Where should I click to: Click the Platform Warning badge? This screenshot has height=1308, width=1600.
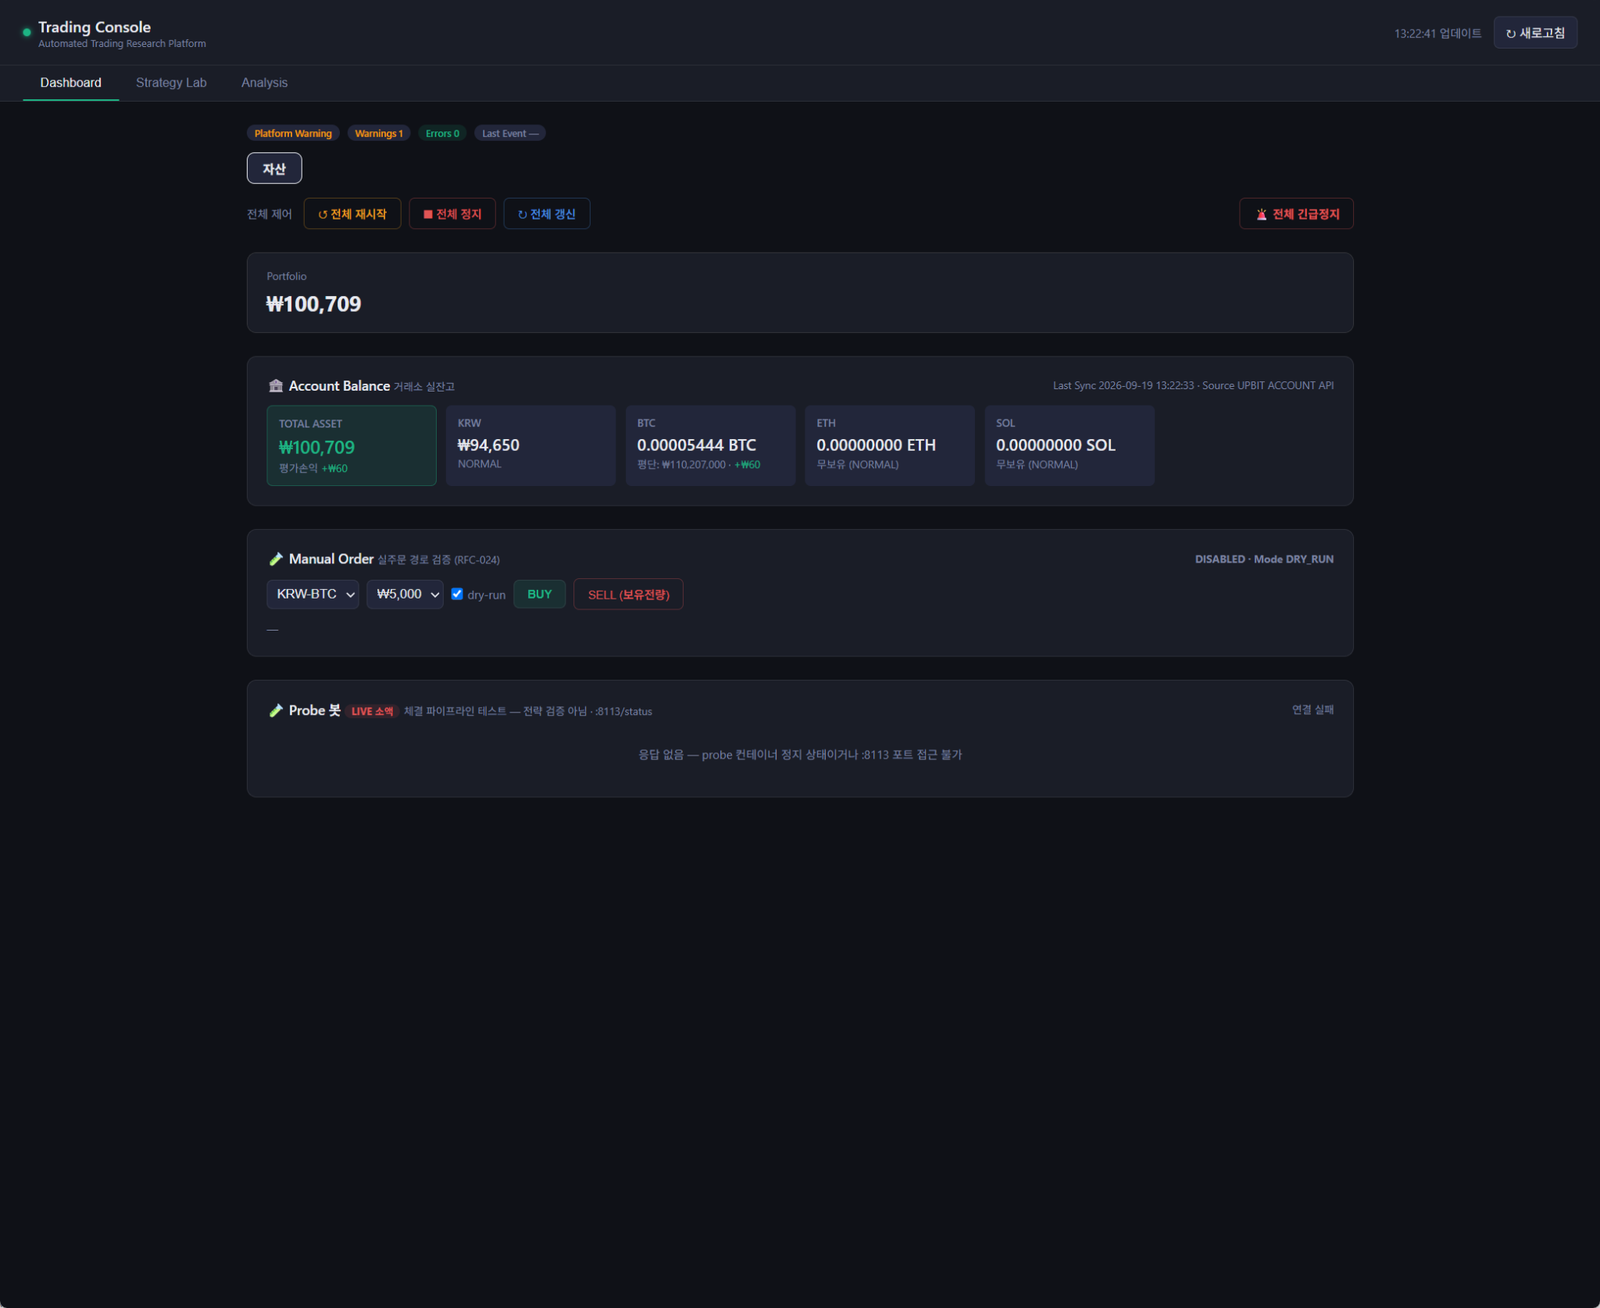coord(293,133)
